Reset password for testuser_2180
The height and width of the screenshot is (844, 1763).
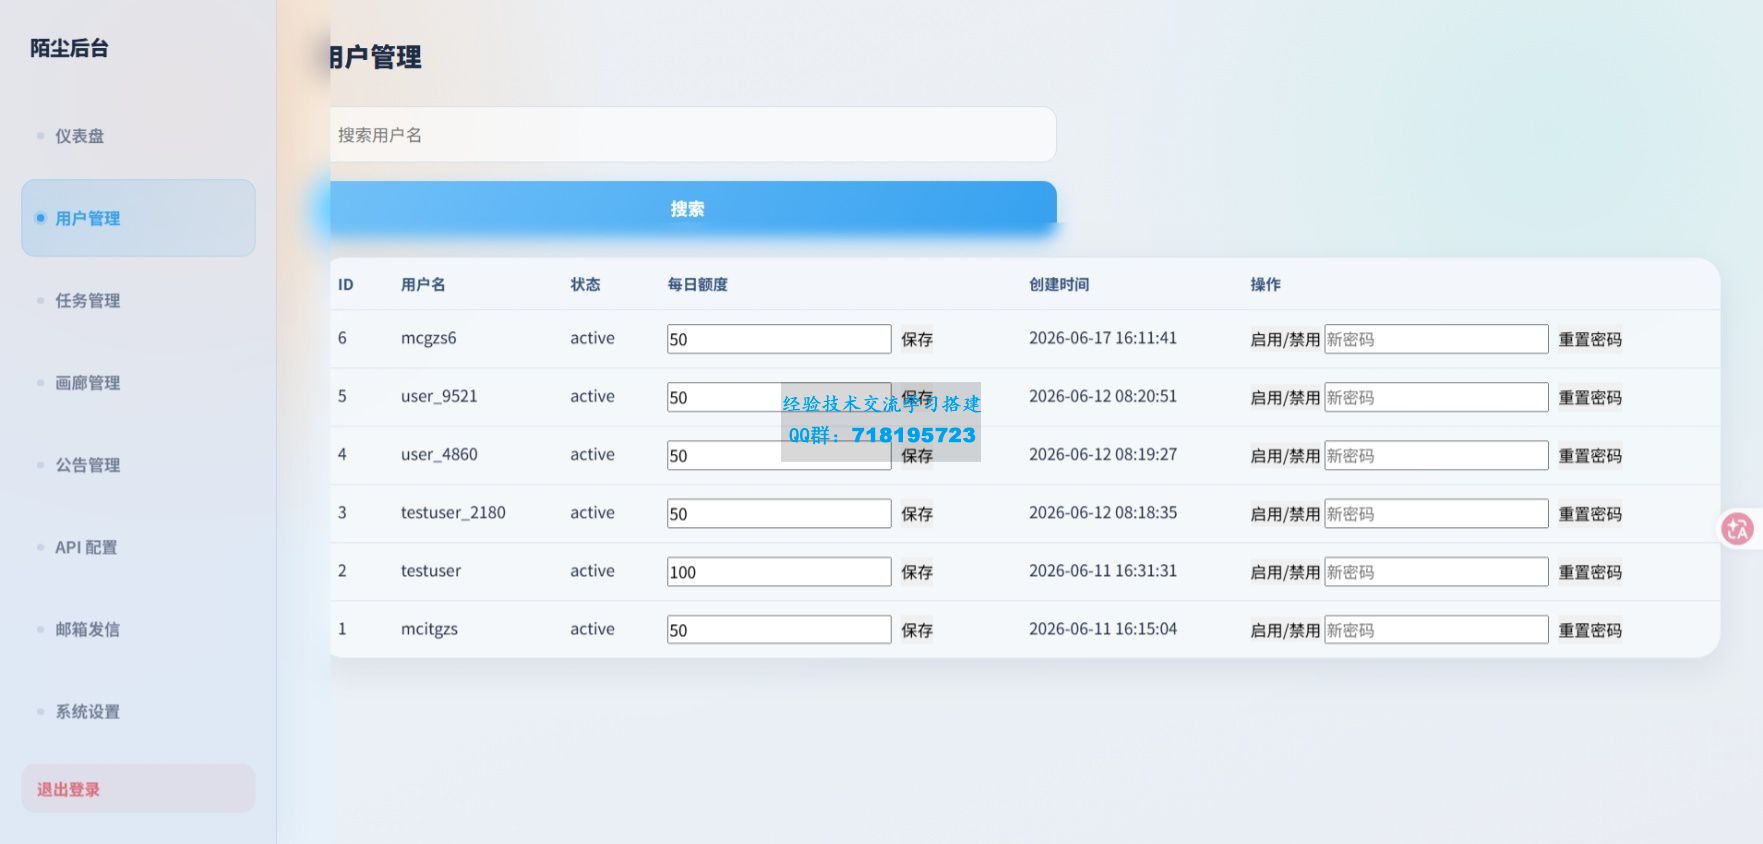pyautogui.click(x=1590, y=514)
